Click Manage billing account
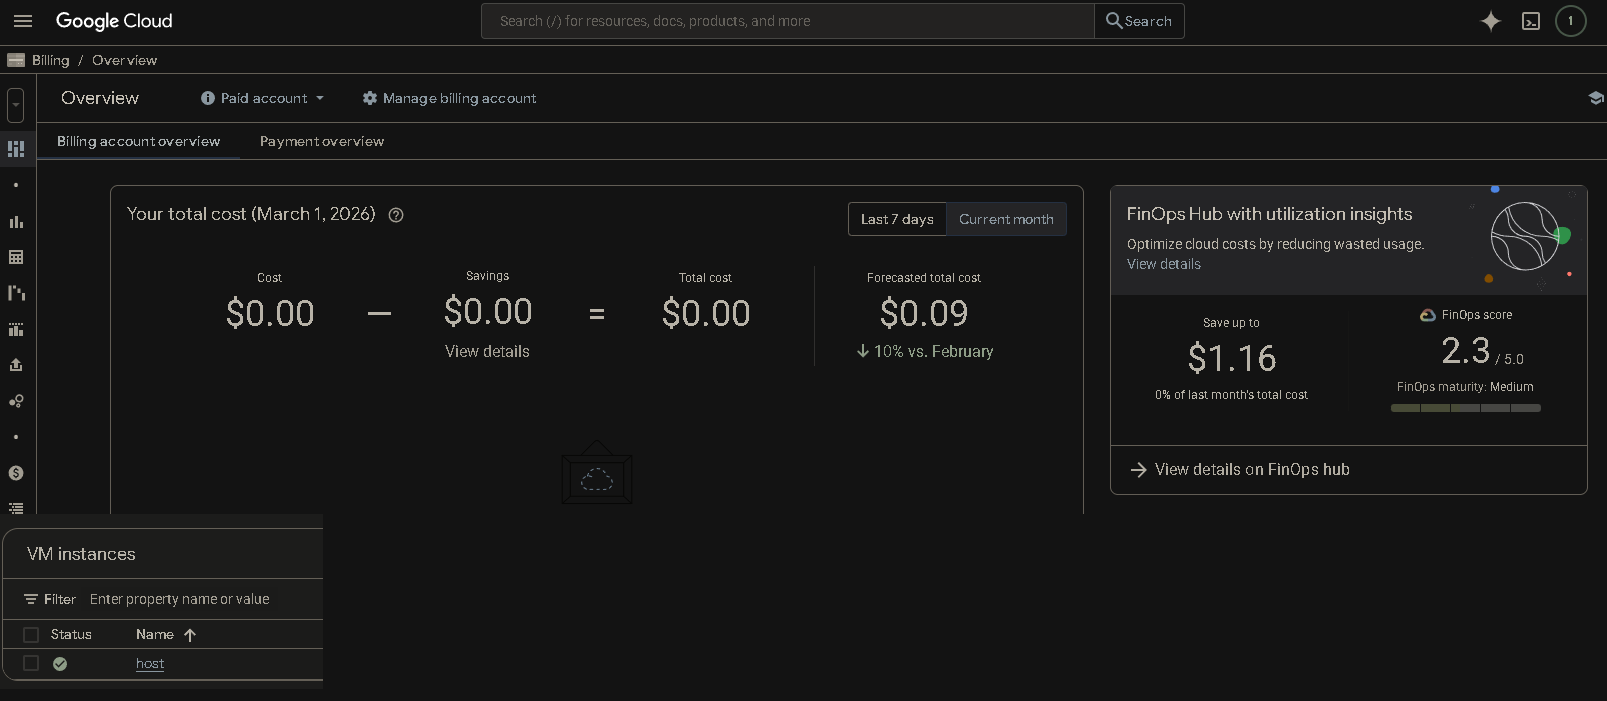Screen dimensions: 1607x701 [449, 98]
